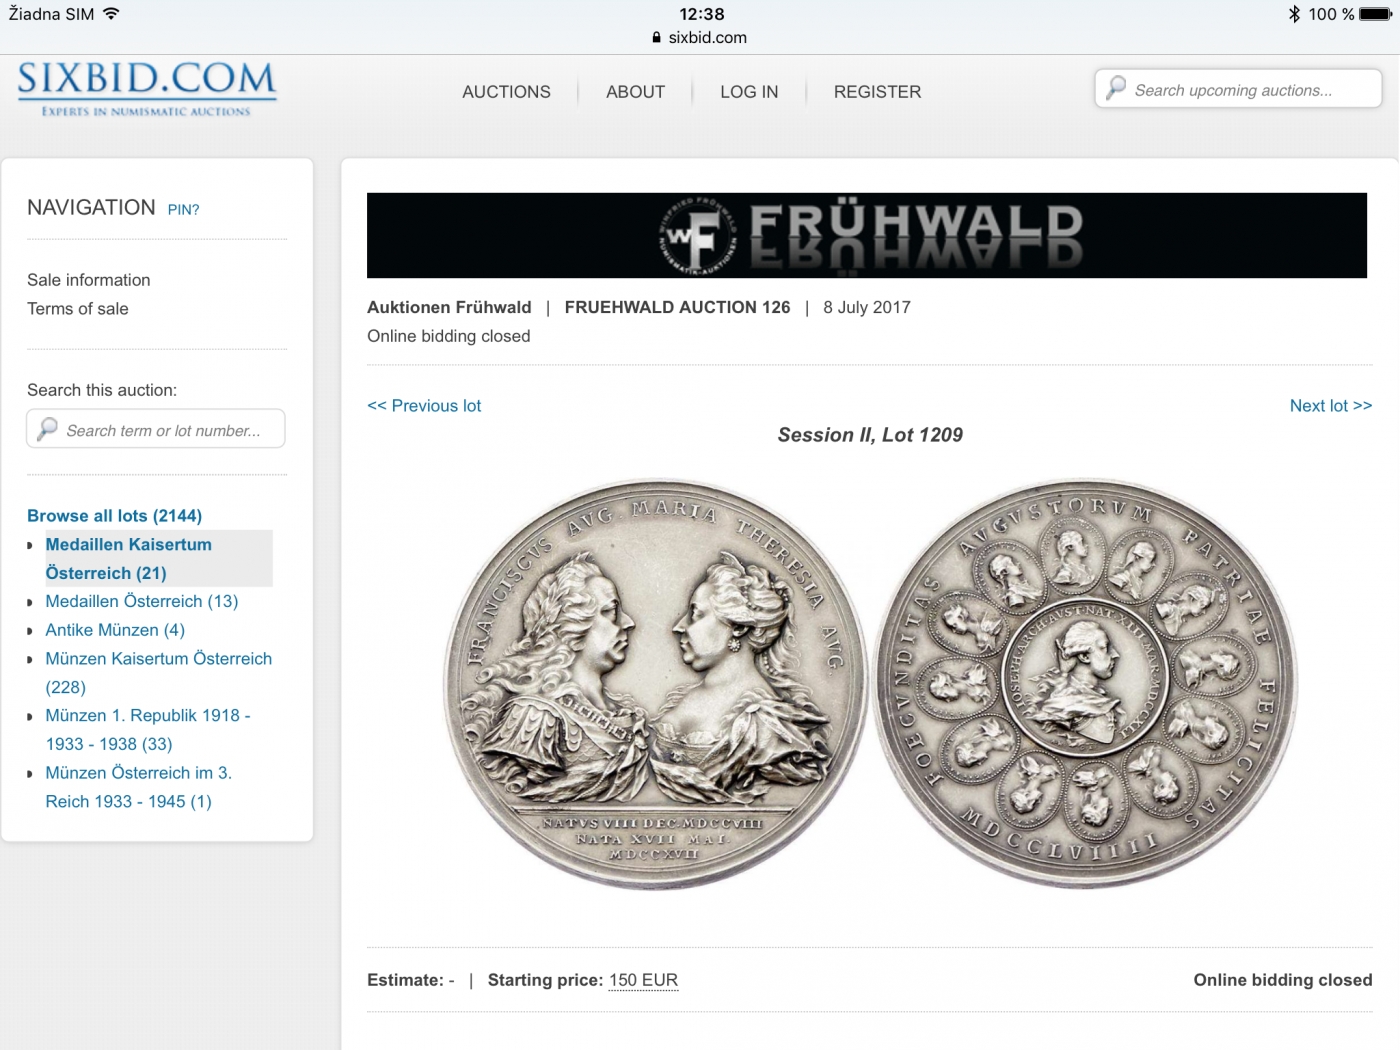Tap the battery icon in status bar
Image resolution: width=1400 pixels, height=1050 pixels.
coord(1375,14)
